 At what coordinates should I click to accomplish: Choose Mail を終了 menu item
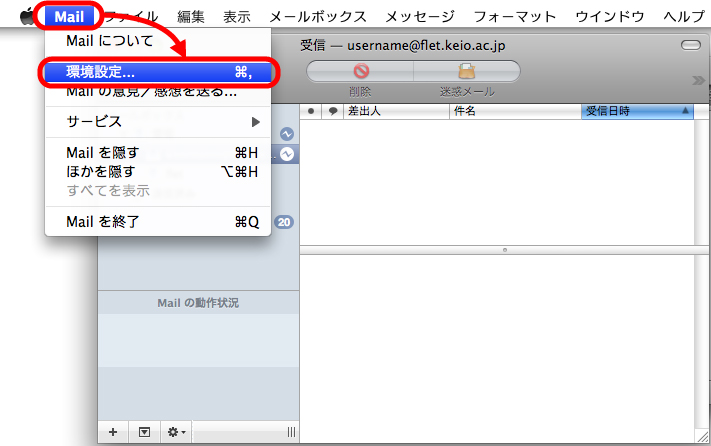click(158, 222)
